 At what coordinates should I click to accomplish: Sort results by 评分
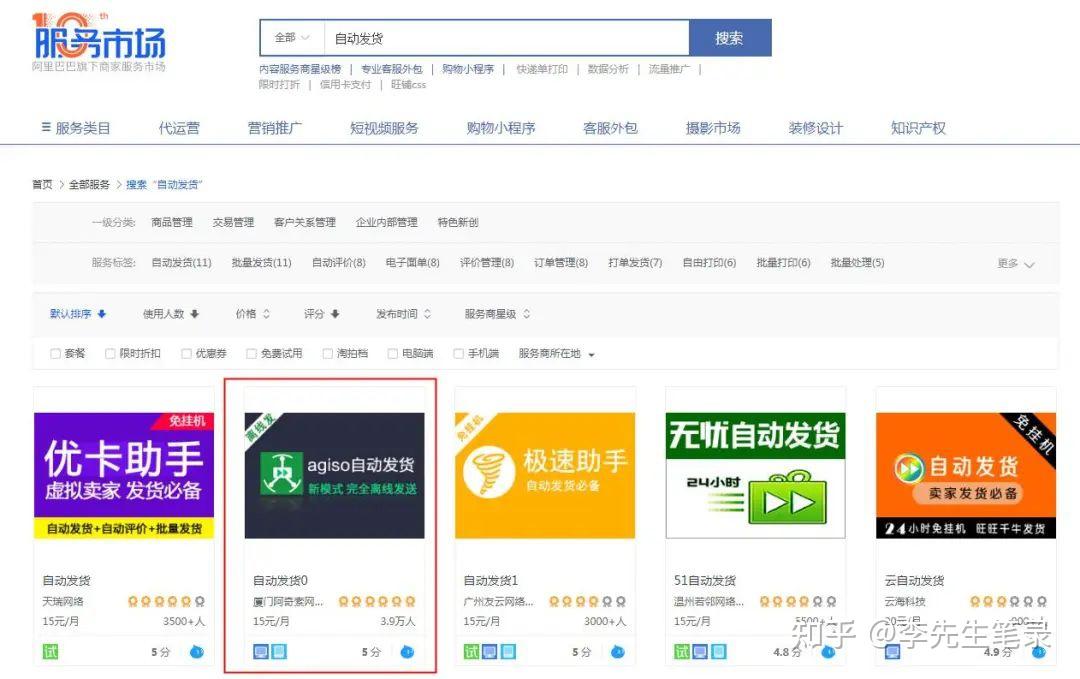(322, 314)
